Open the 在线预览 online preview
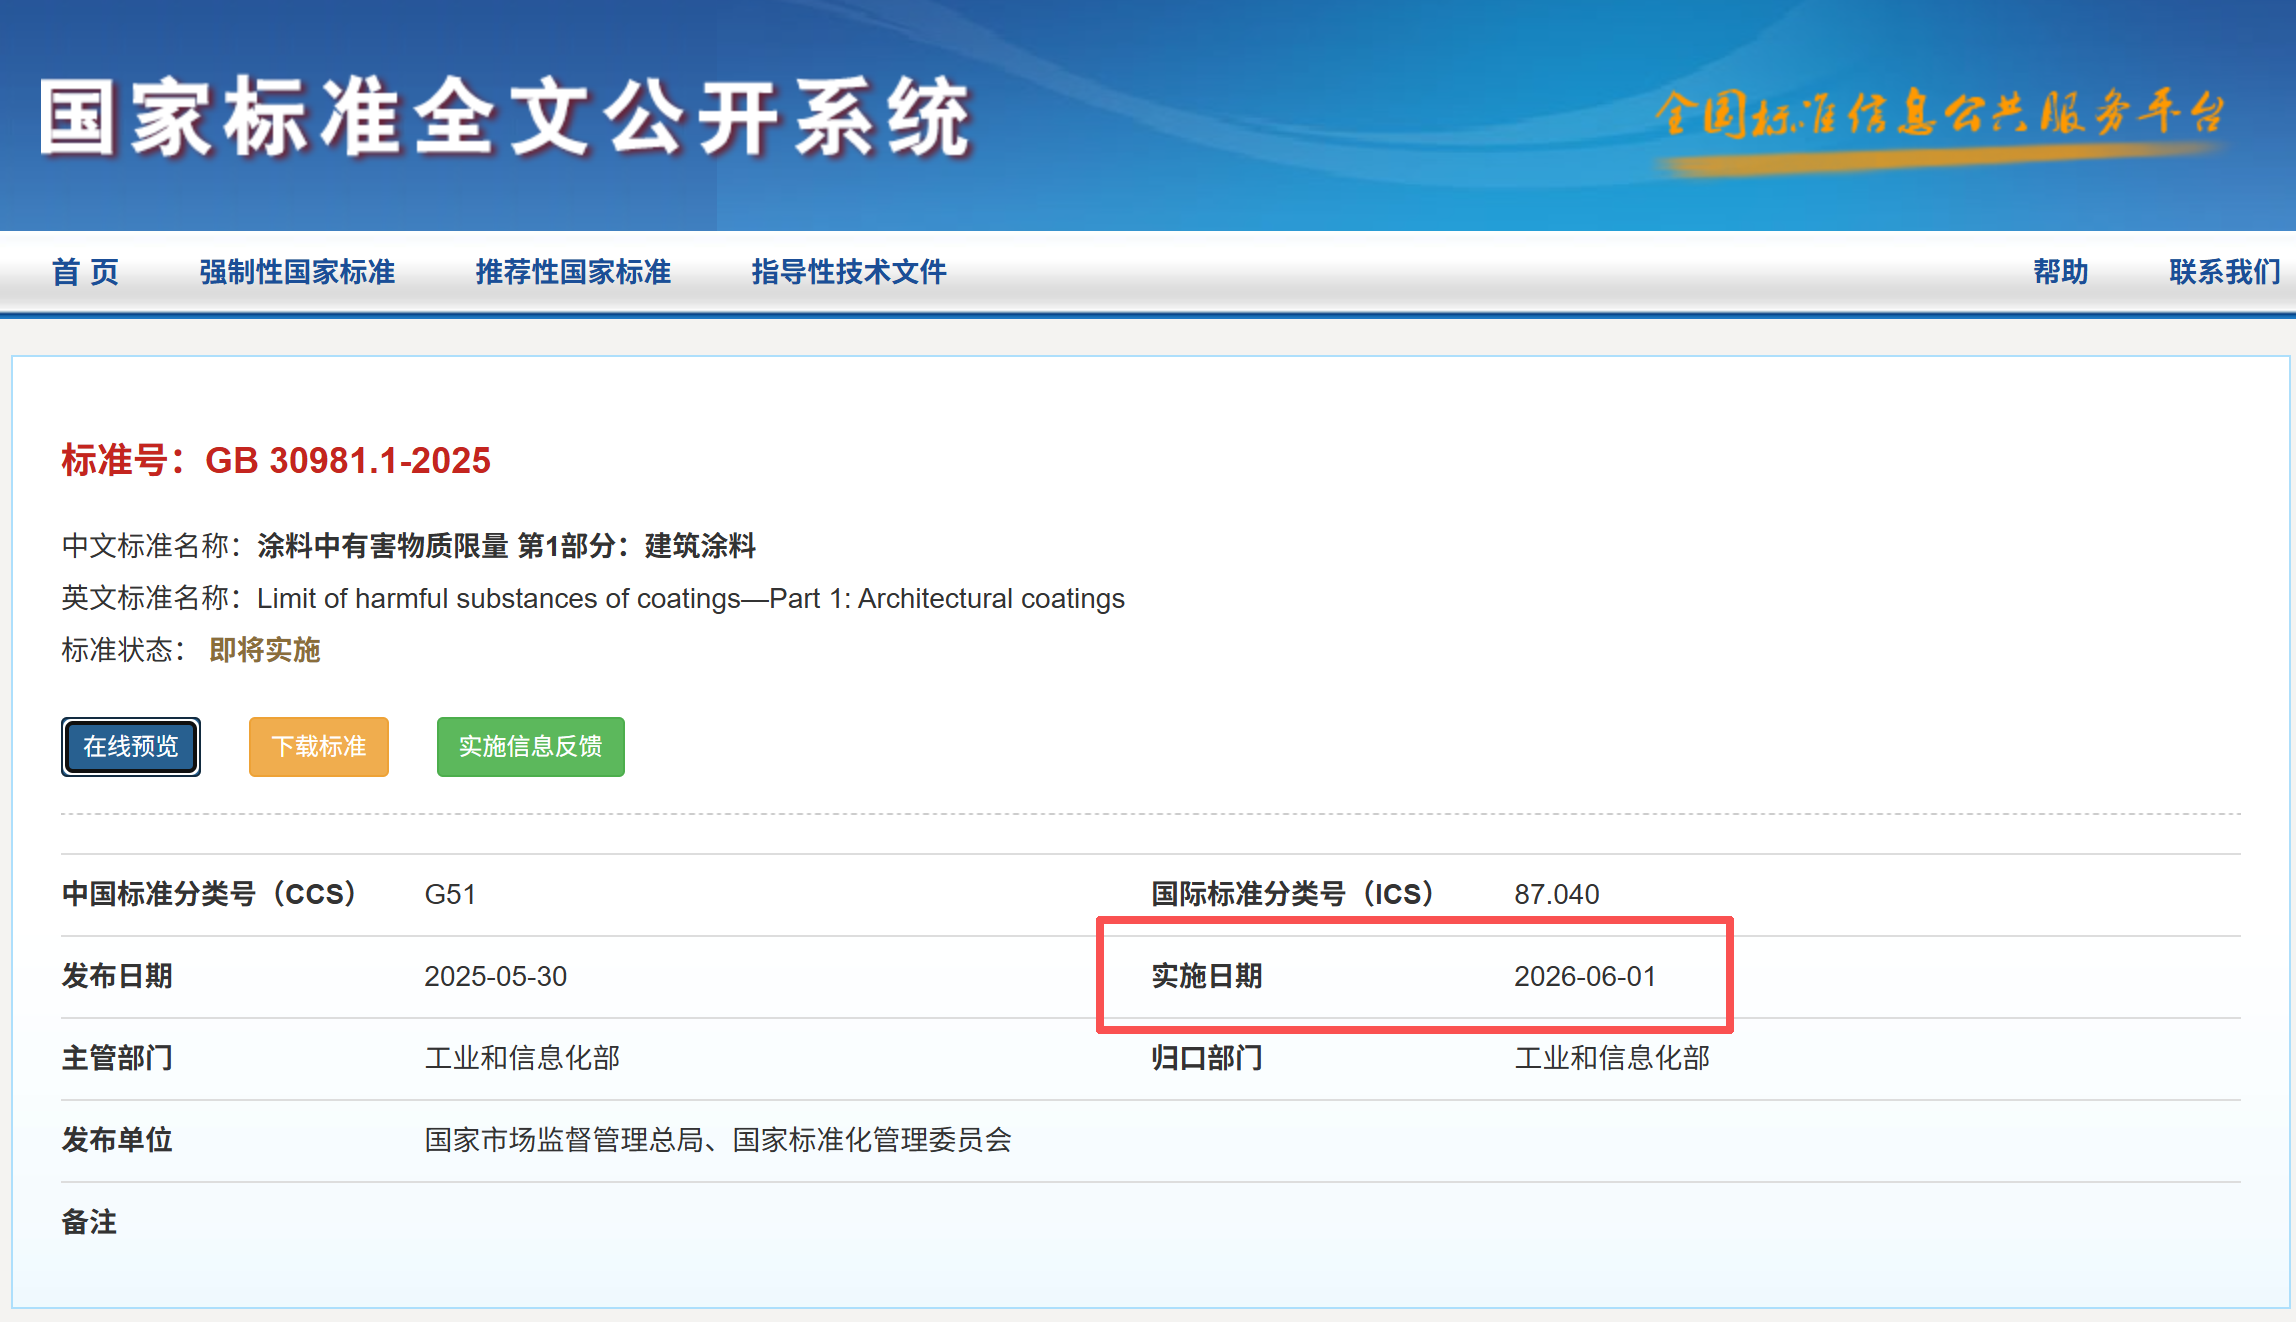The image size is (2296, 1322). tap(130, 747)
